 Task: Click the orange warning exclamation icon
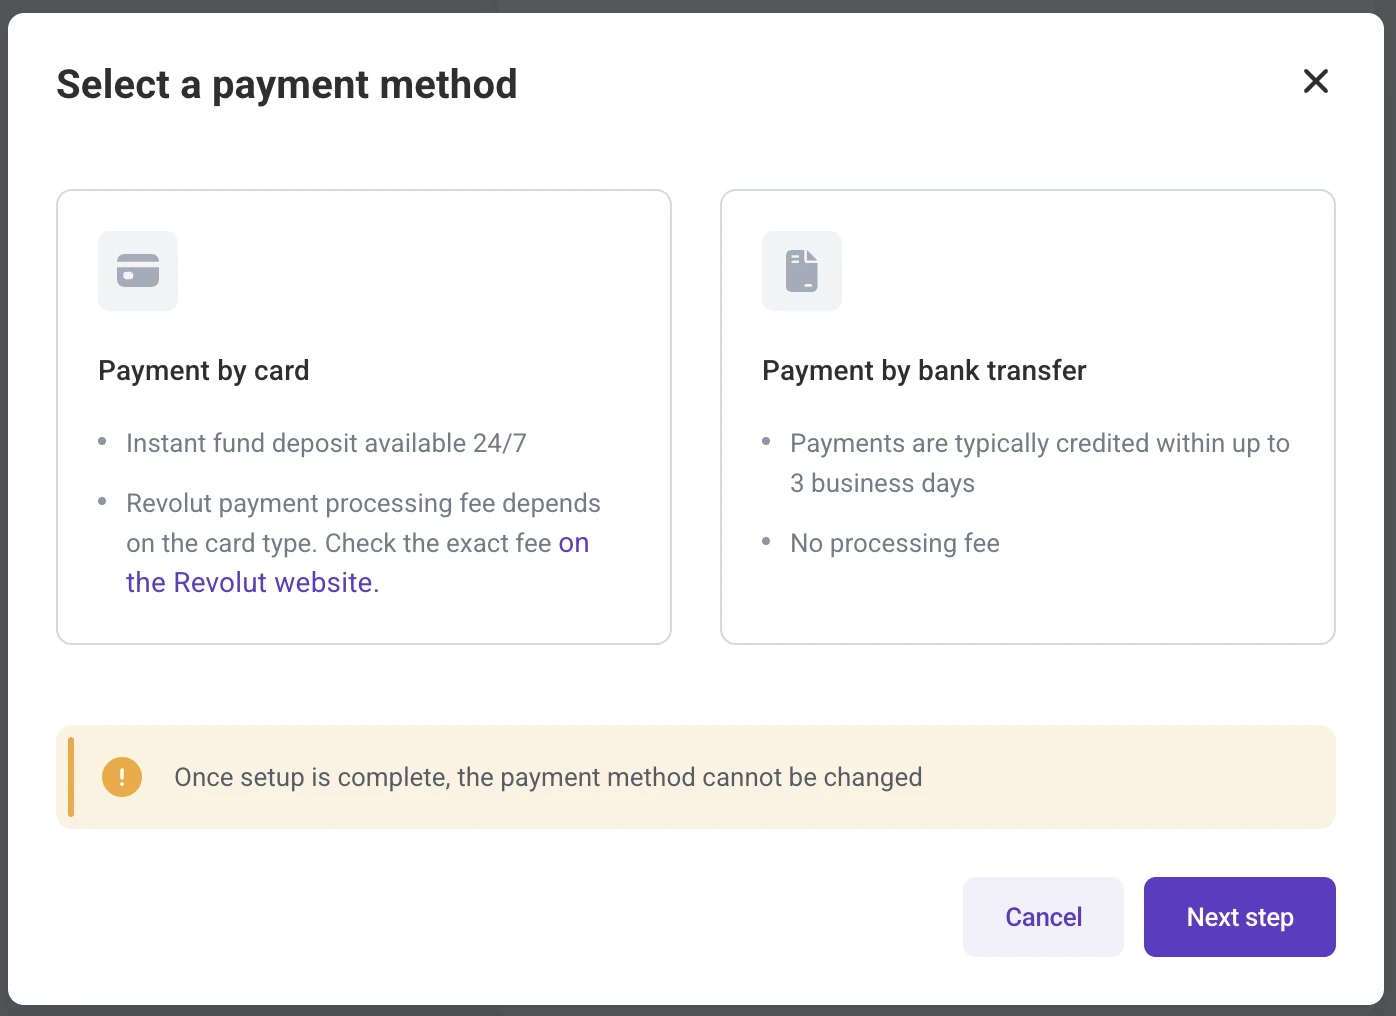click(x=122, y=777)
